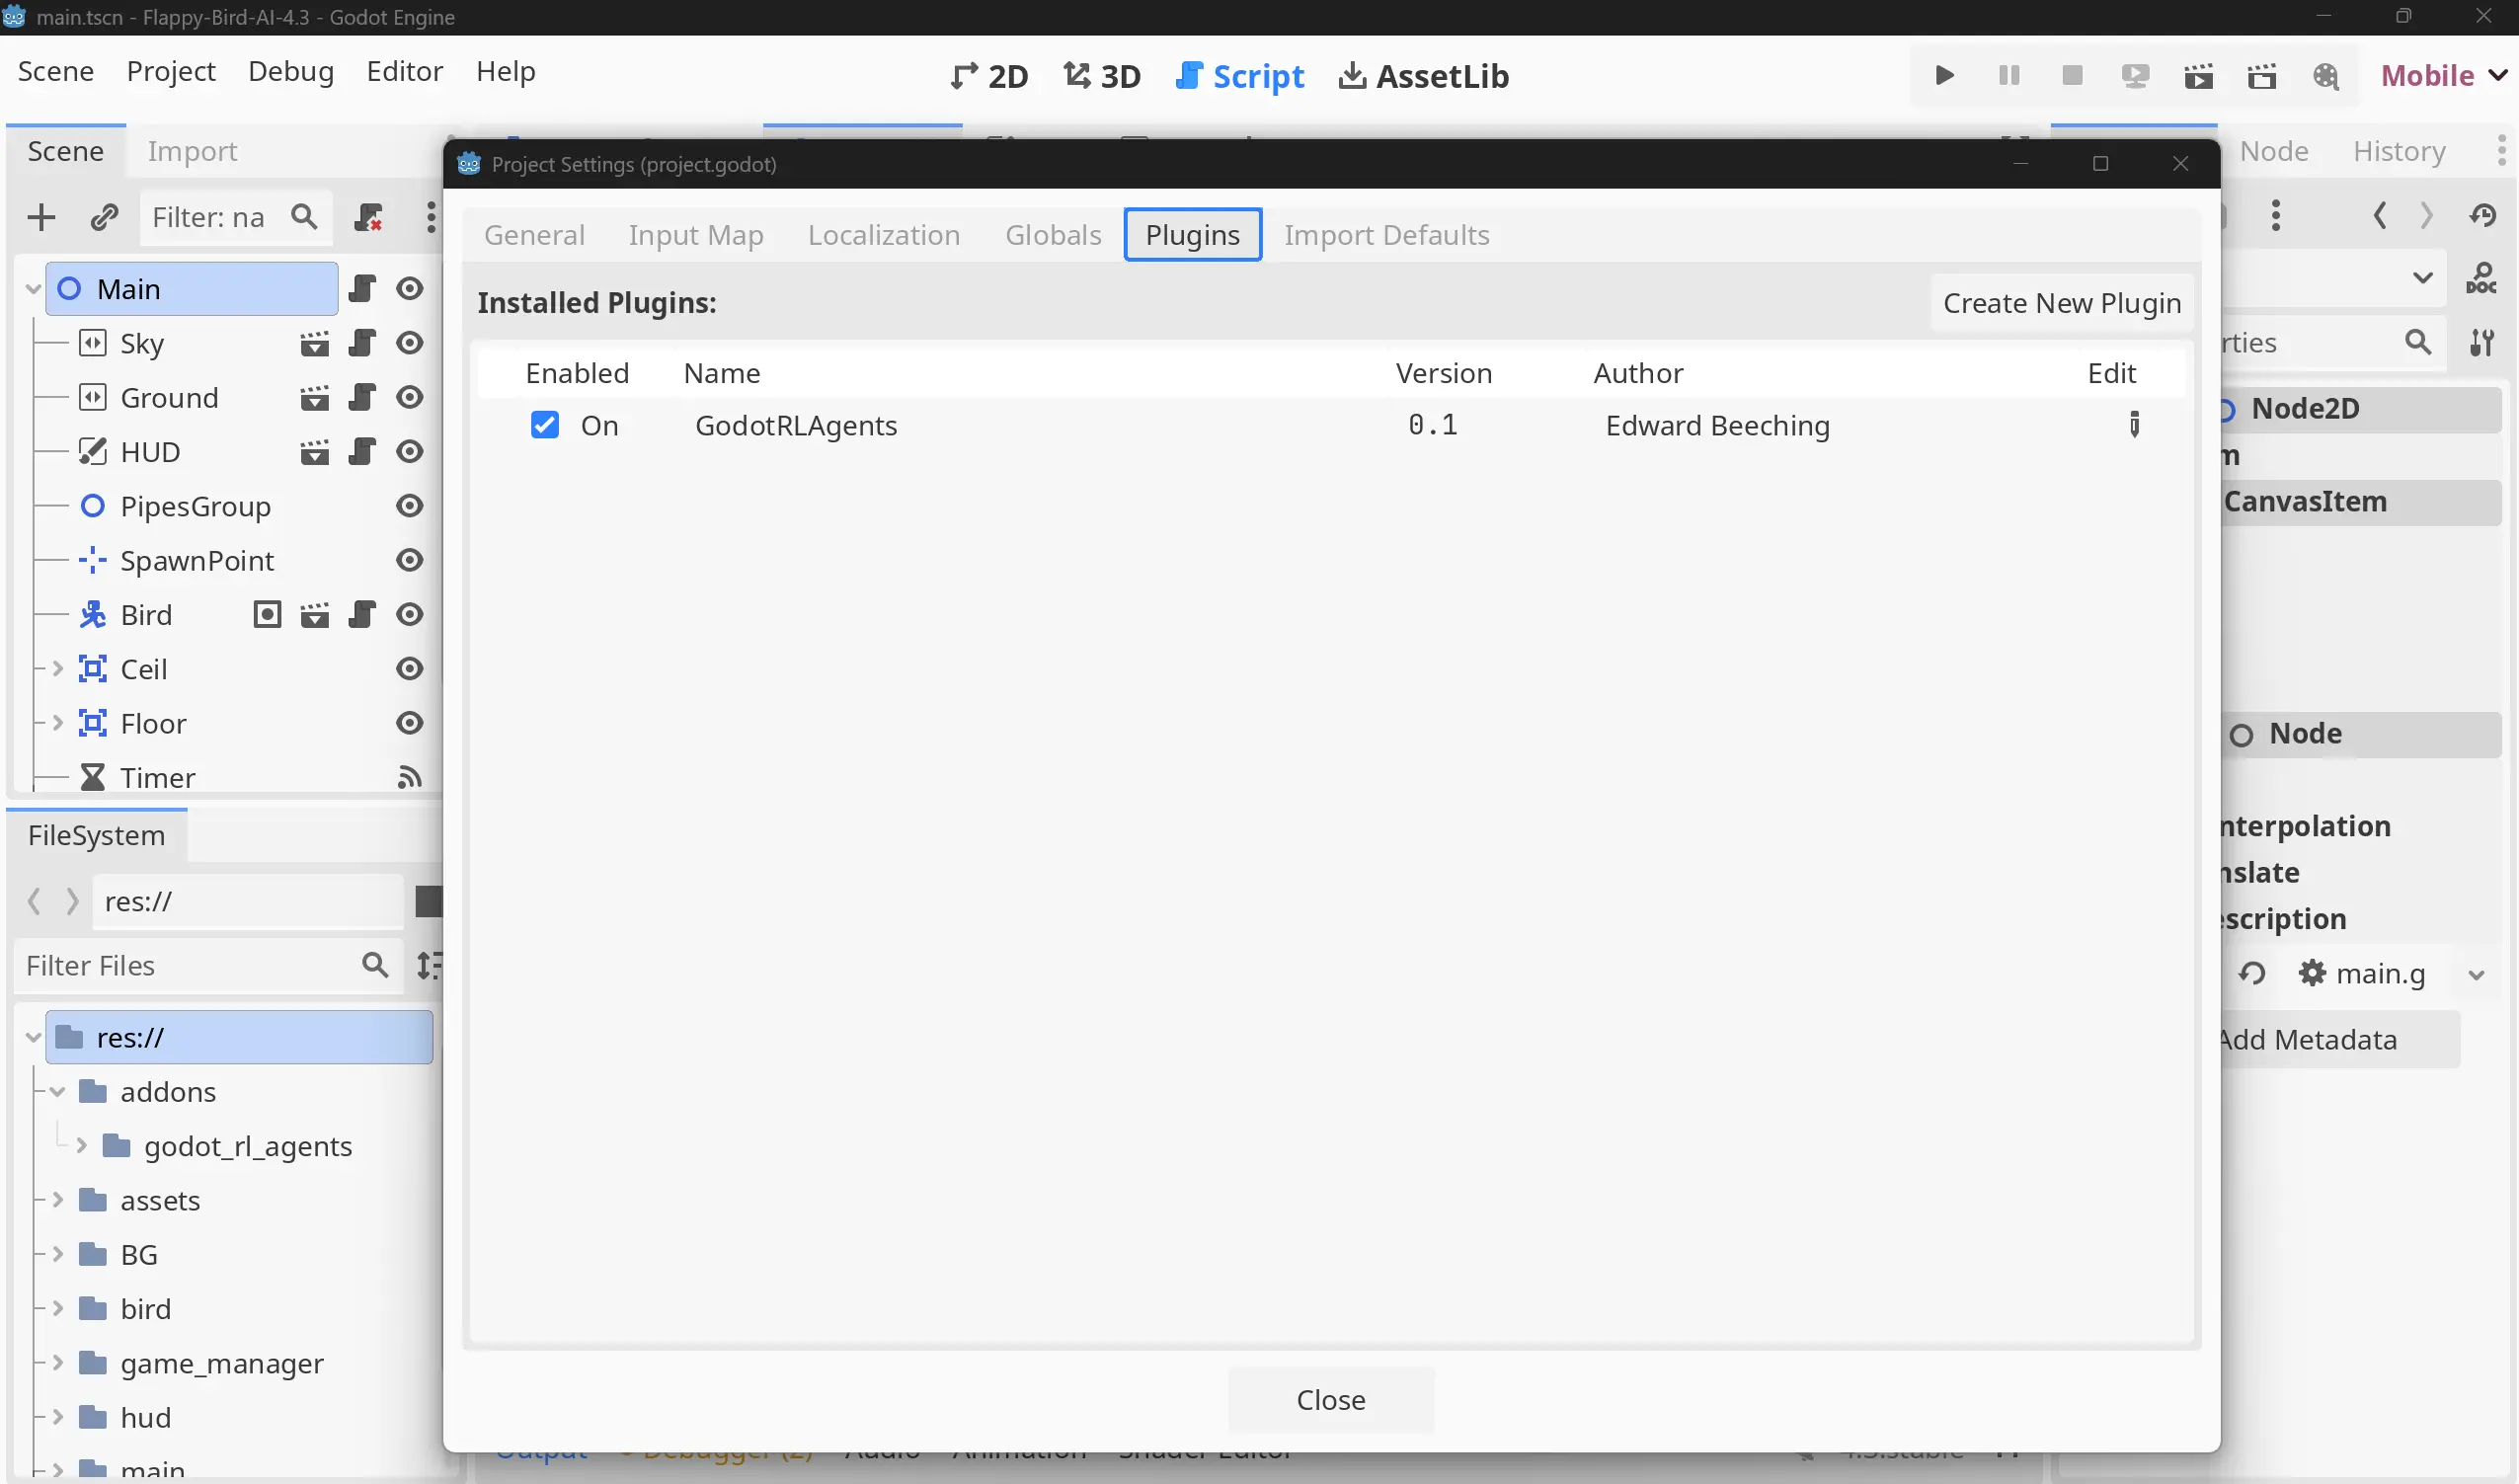Switch to the 3D workspace
Image resolution: width=2519 pixels, height=1484 pixels.
tap(1102, 76)
